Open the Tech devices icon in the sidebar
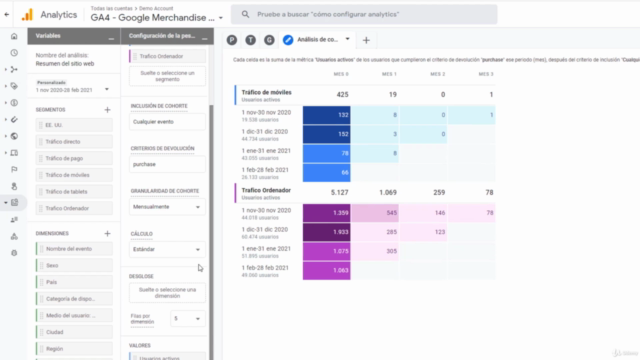This screenshot has width=640, height=360. tap(14, 153)
